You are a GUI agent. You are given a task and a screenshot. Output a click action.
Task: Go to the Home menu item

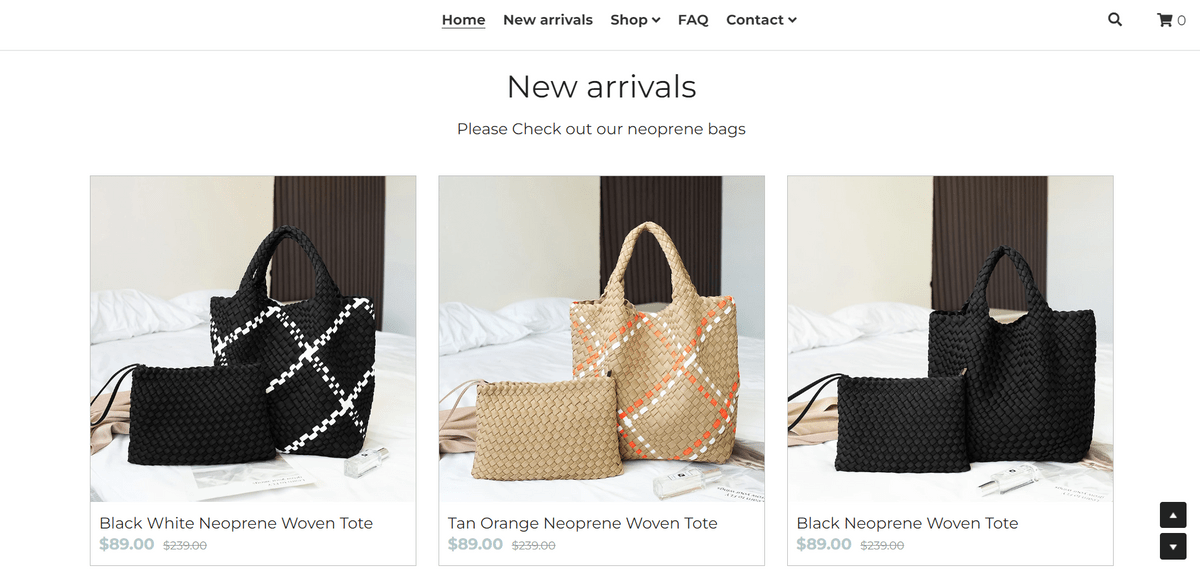(463, 20)
